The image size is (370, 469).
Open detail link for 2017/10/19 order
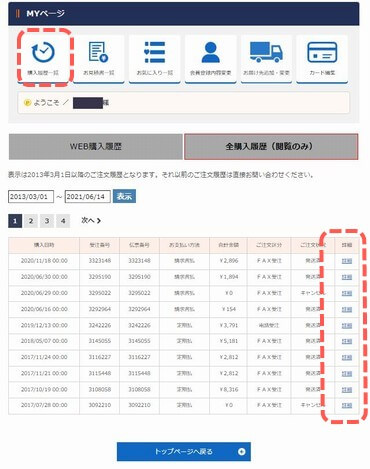tap(347, 389)
